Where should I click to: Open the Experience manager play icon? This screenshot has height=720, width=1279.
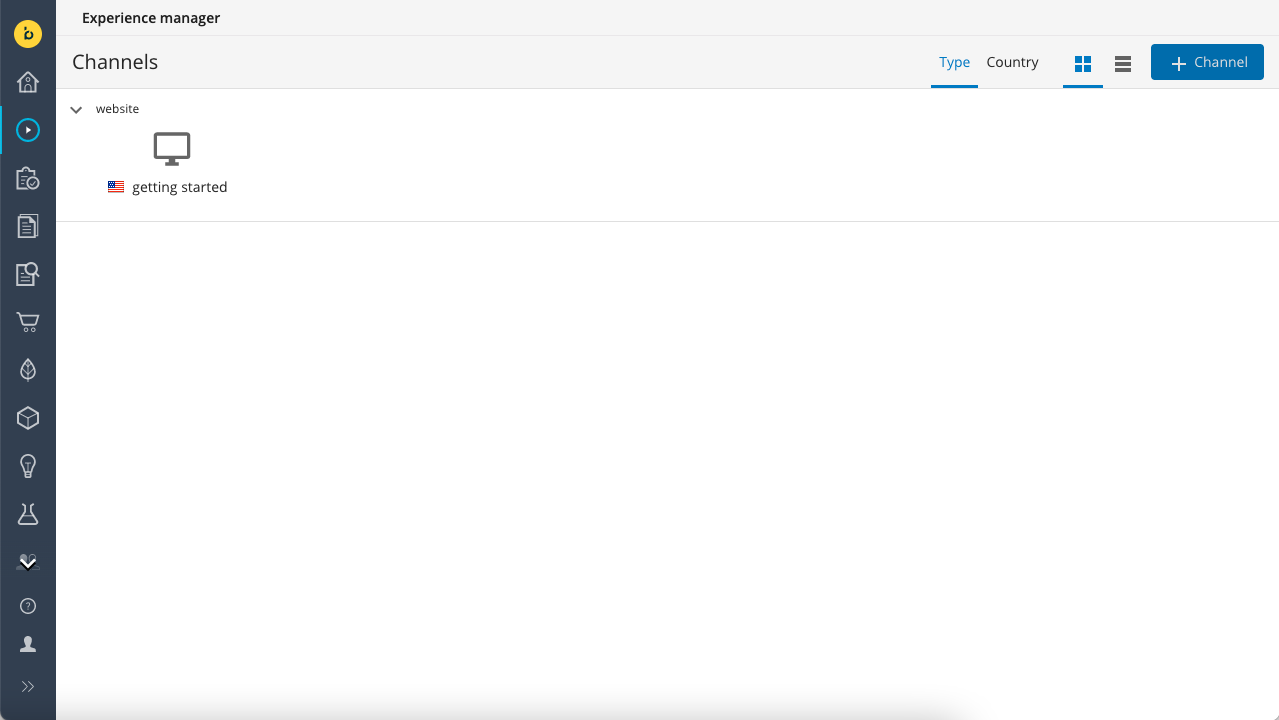(28, 130)
